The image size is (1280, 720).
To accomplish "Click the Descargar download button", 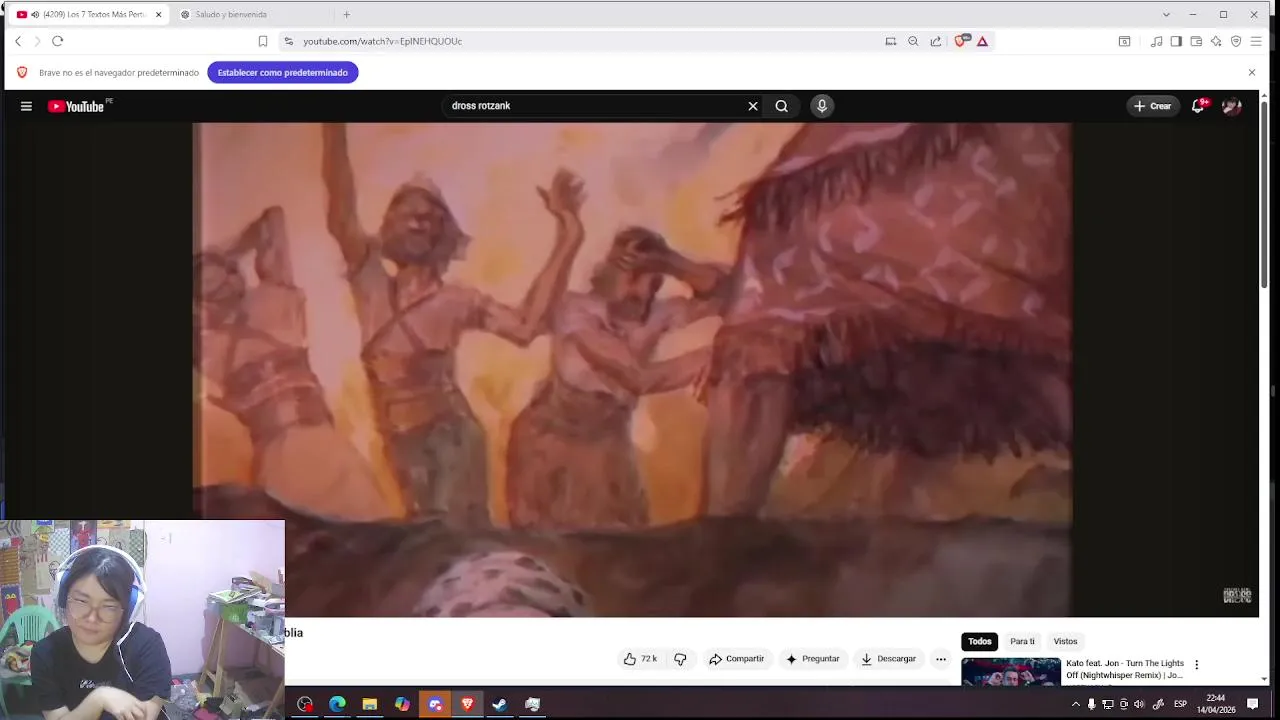I will [888, 659].
